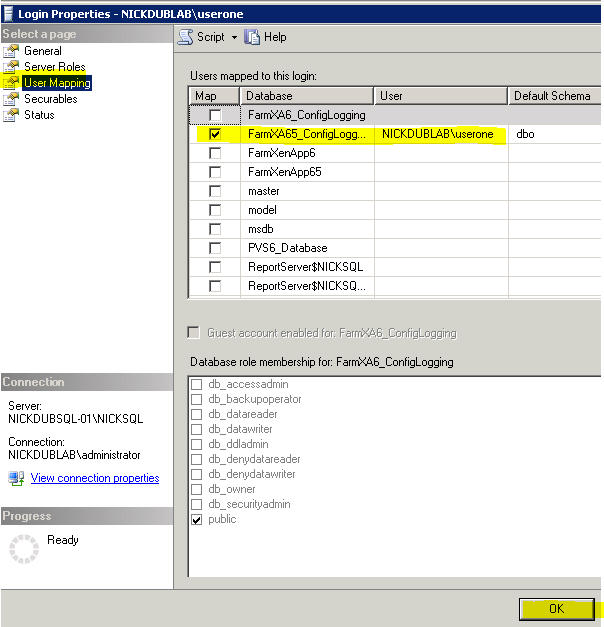Toggle the Guest account enabled checkbox
The width and height of the screenshot is (604, 627).
[x=194, y=333]
